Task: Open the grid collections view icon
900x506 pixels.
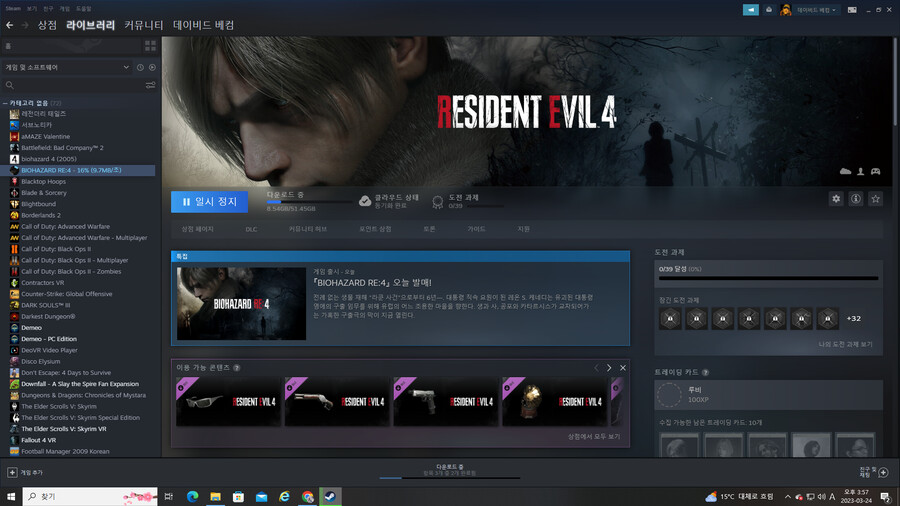Action: 150,46
